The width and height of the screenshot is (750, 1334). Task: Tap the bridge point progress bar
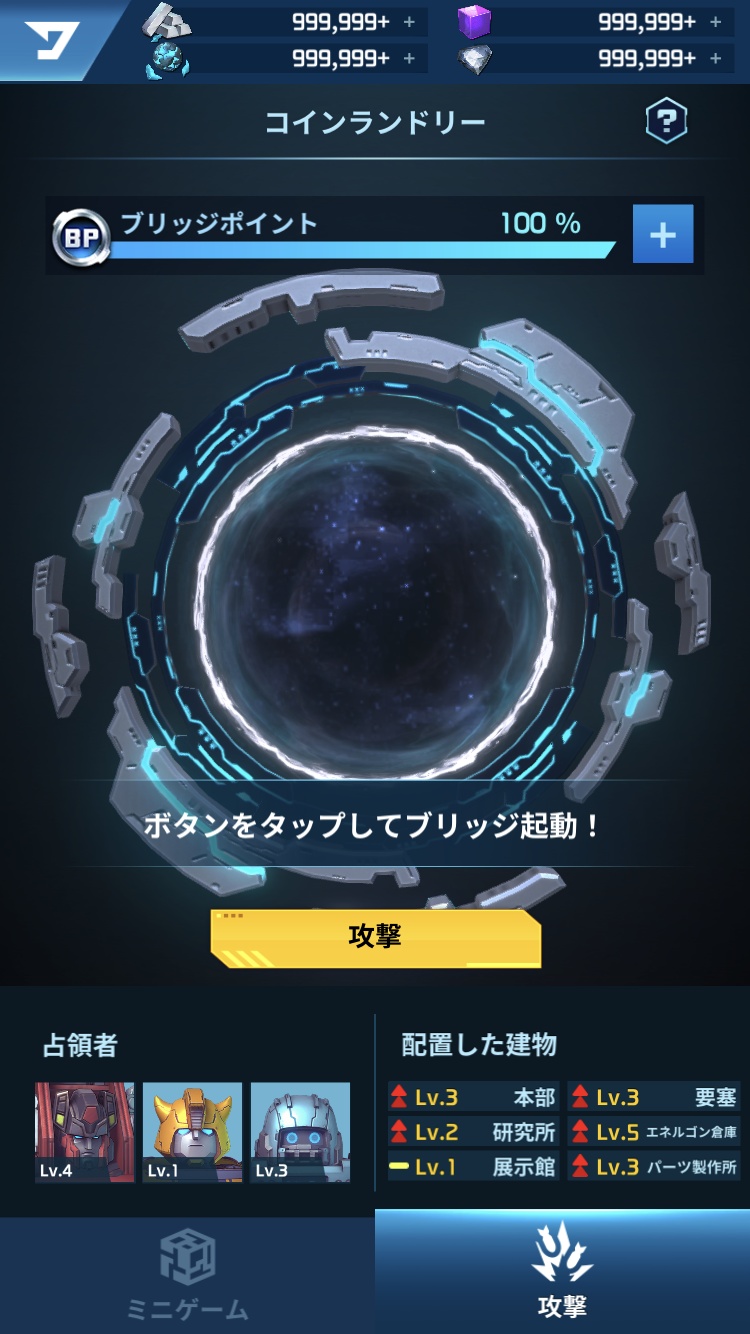click(362, 249)
